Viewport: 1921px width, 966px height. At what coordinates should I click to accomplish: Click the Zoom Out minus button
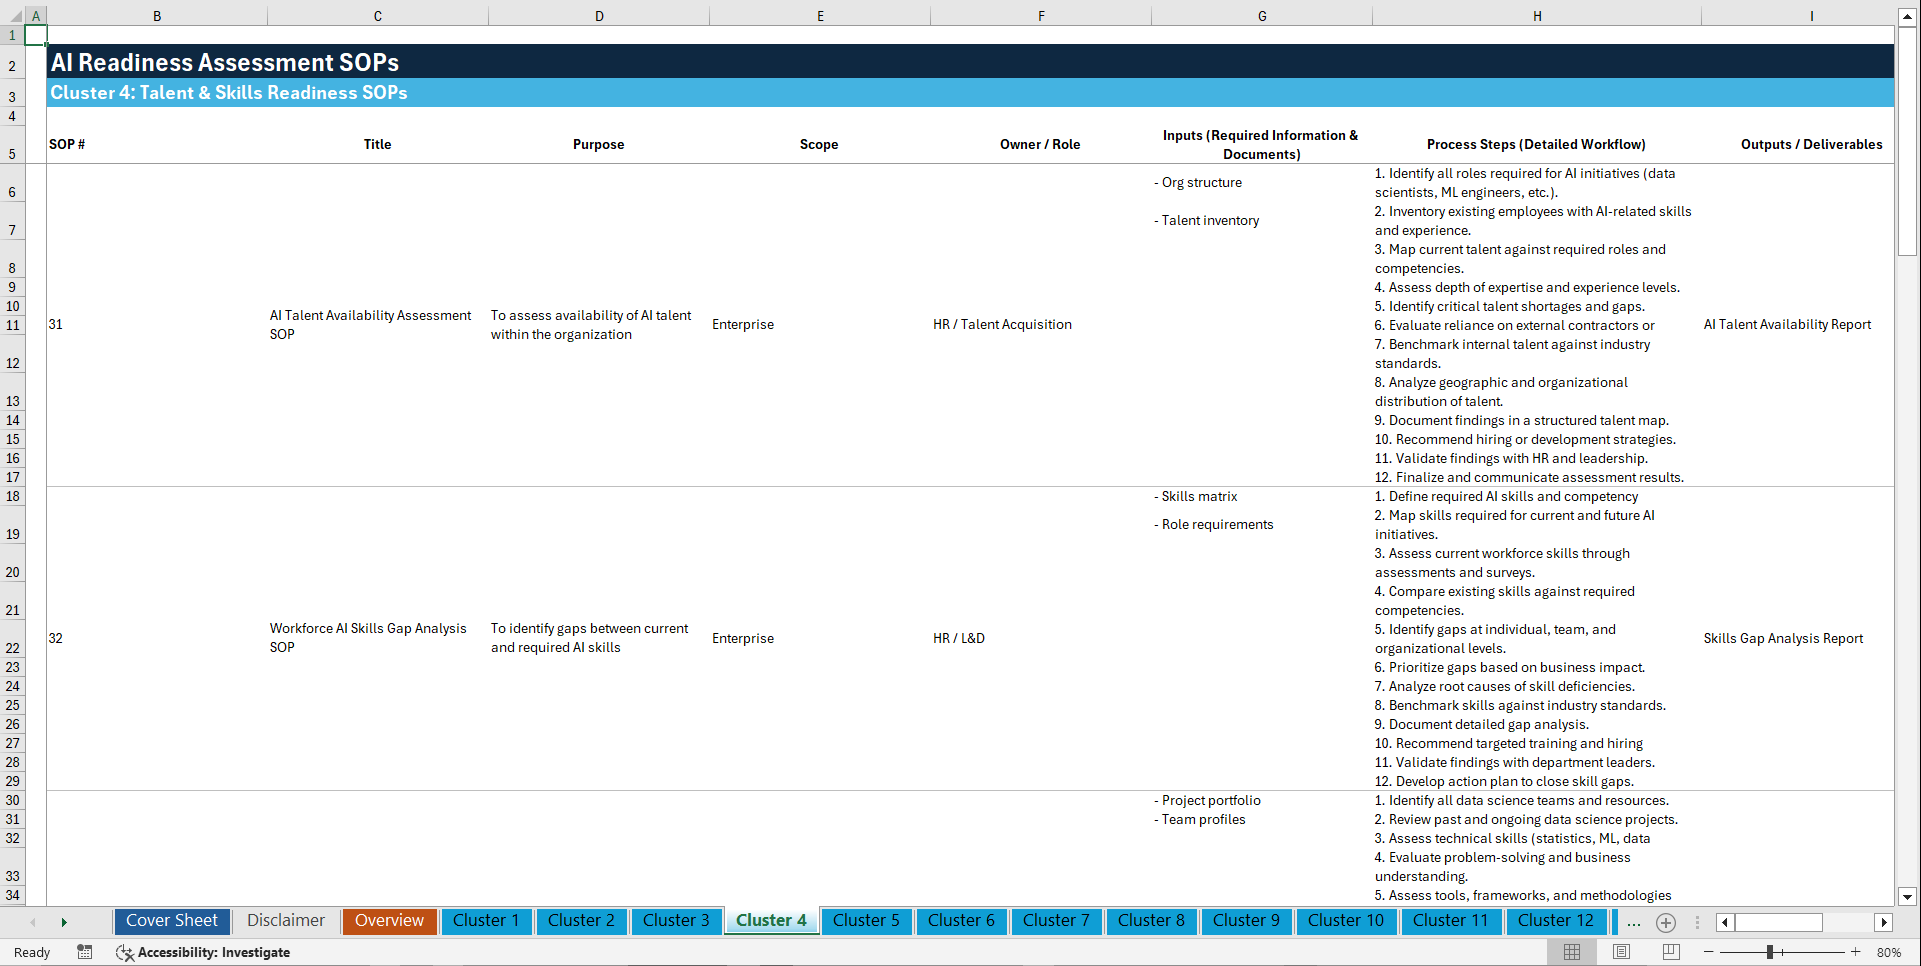click(1709, 952)
